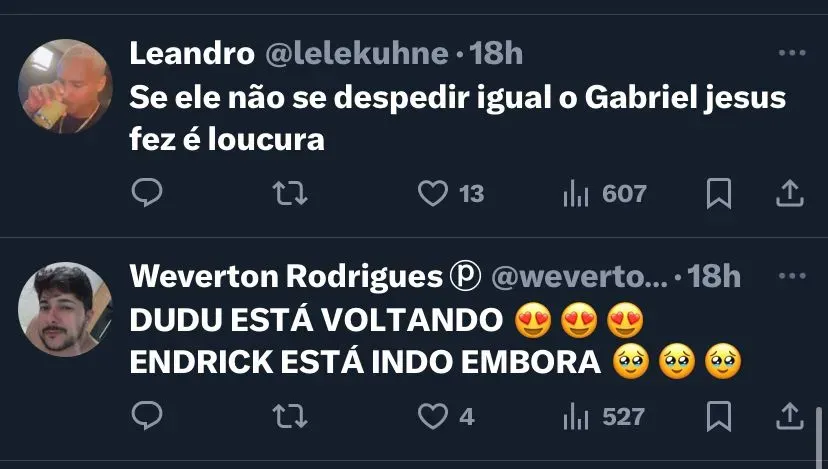
Task: Reply to Weverton Rodrigues' tweet
Action: (147, 416)
